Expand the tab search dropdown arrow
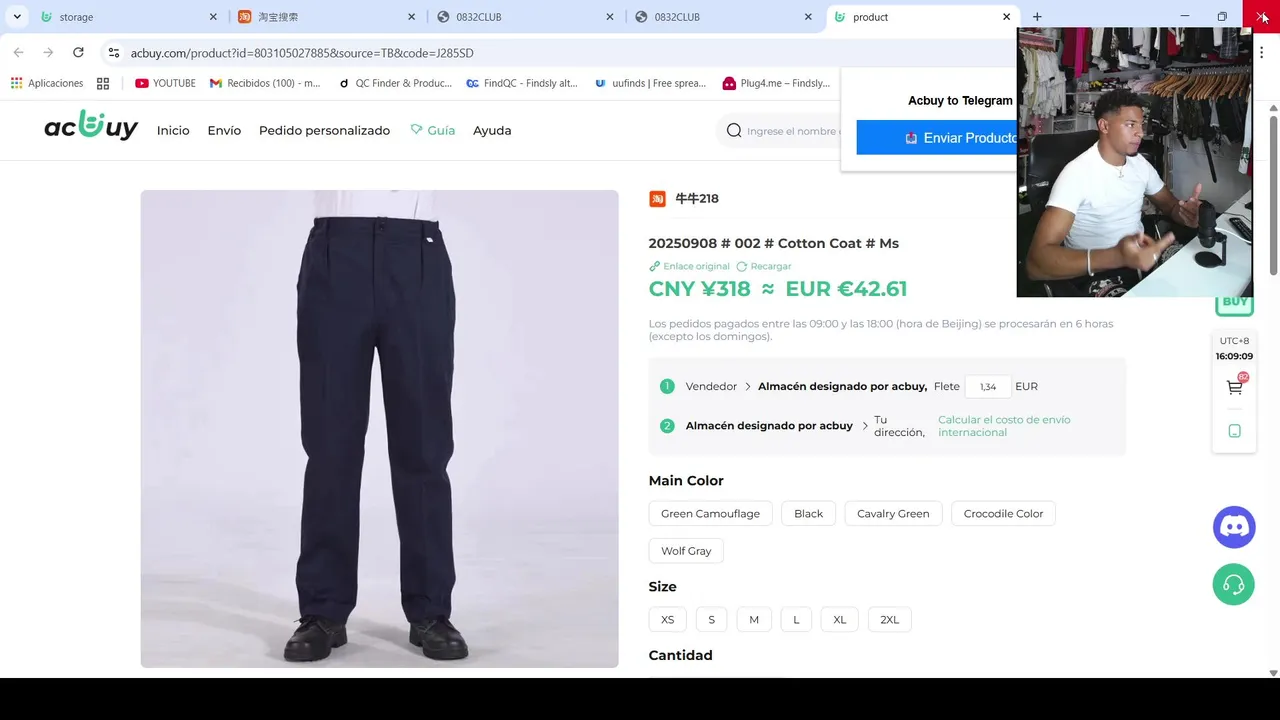 point(17,17)
